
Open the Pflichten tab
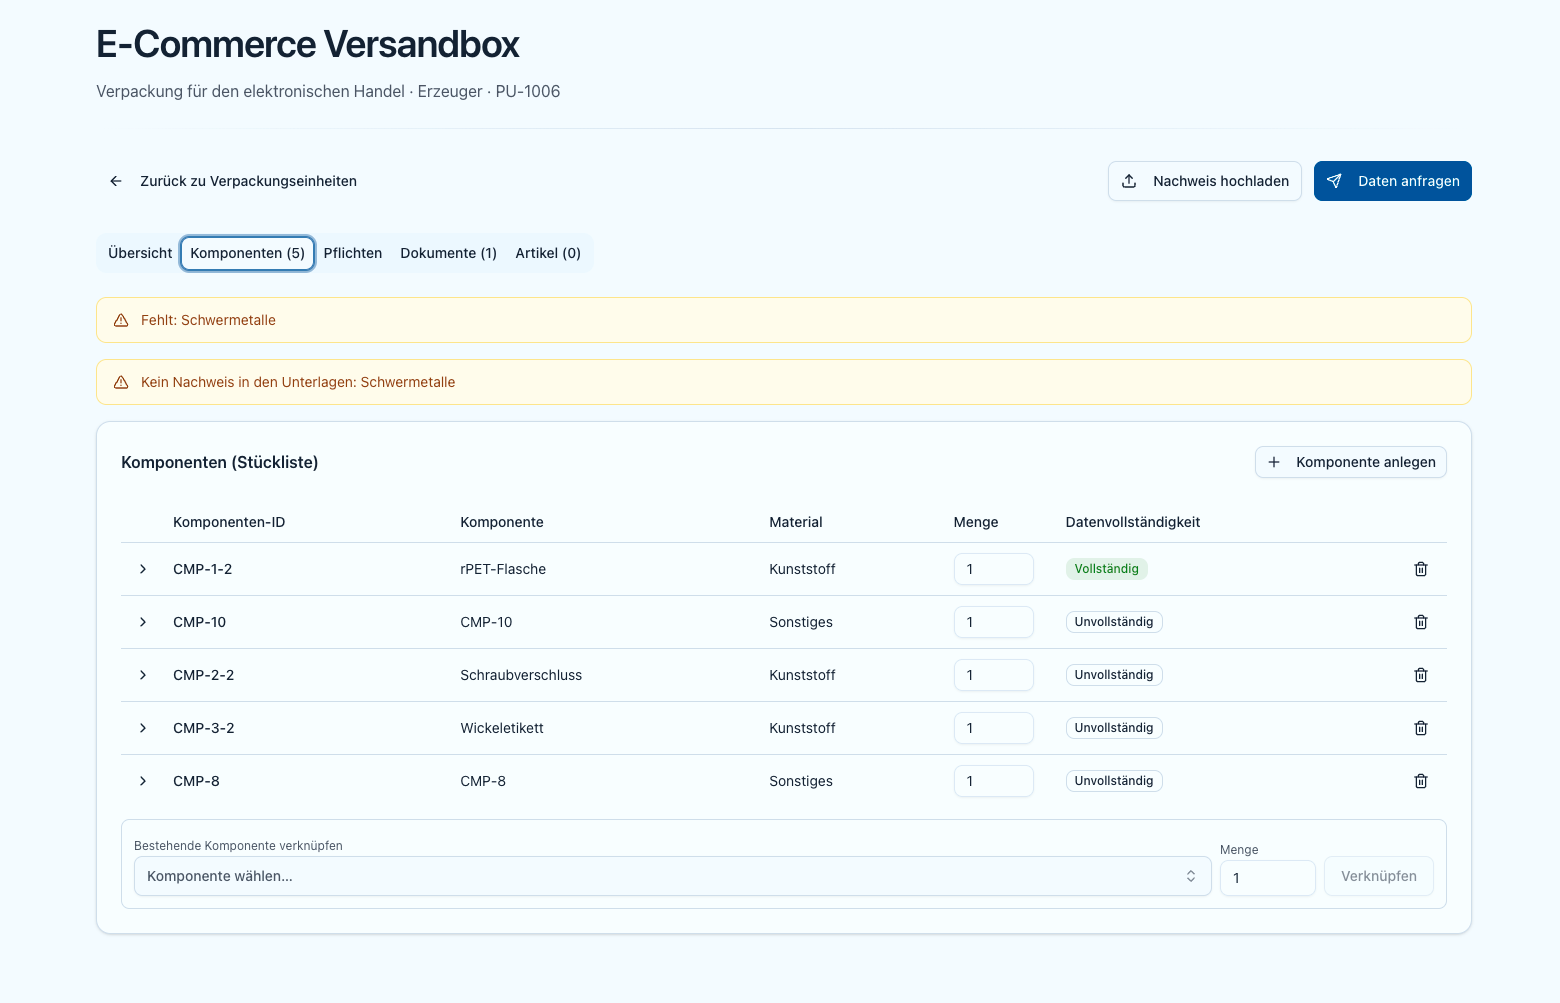tap(353, 253)
